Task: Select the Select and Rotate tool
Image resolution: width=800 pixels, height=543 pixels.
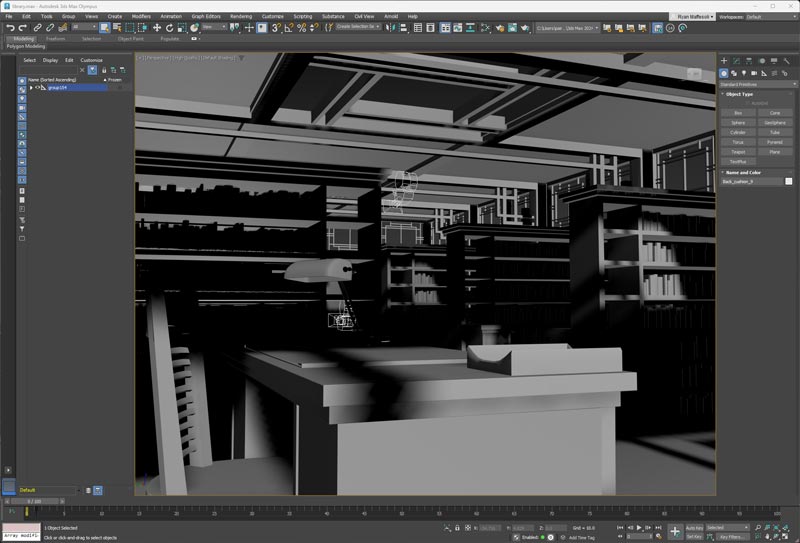Action: pyautogui.click(x=169, y=28)
